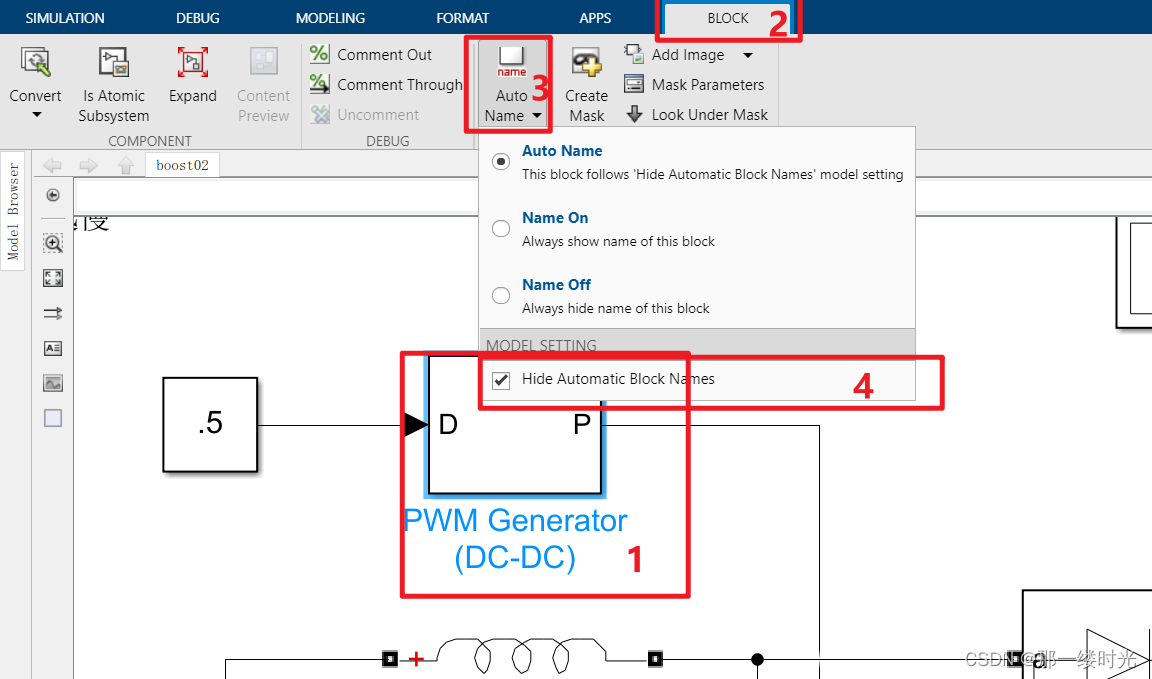Image resolution: width=1152 pixels, height=679 pixels.
Task: Switch to the MODELING tab
Action: point(330,18)
